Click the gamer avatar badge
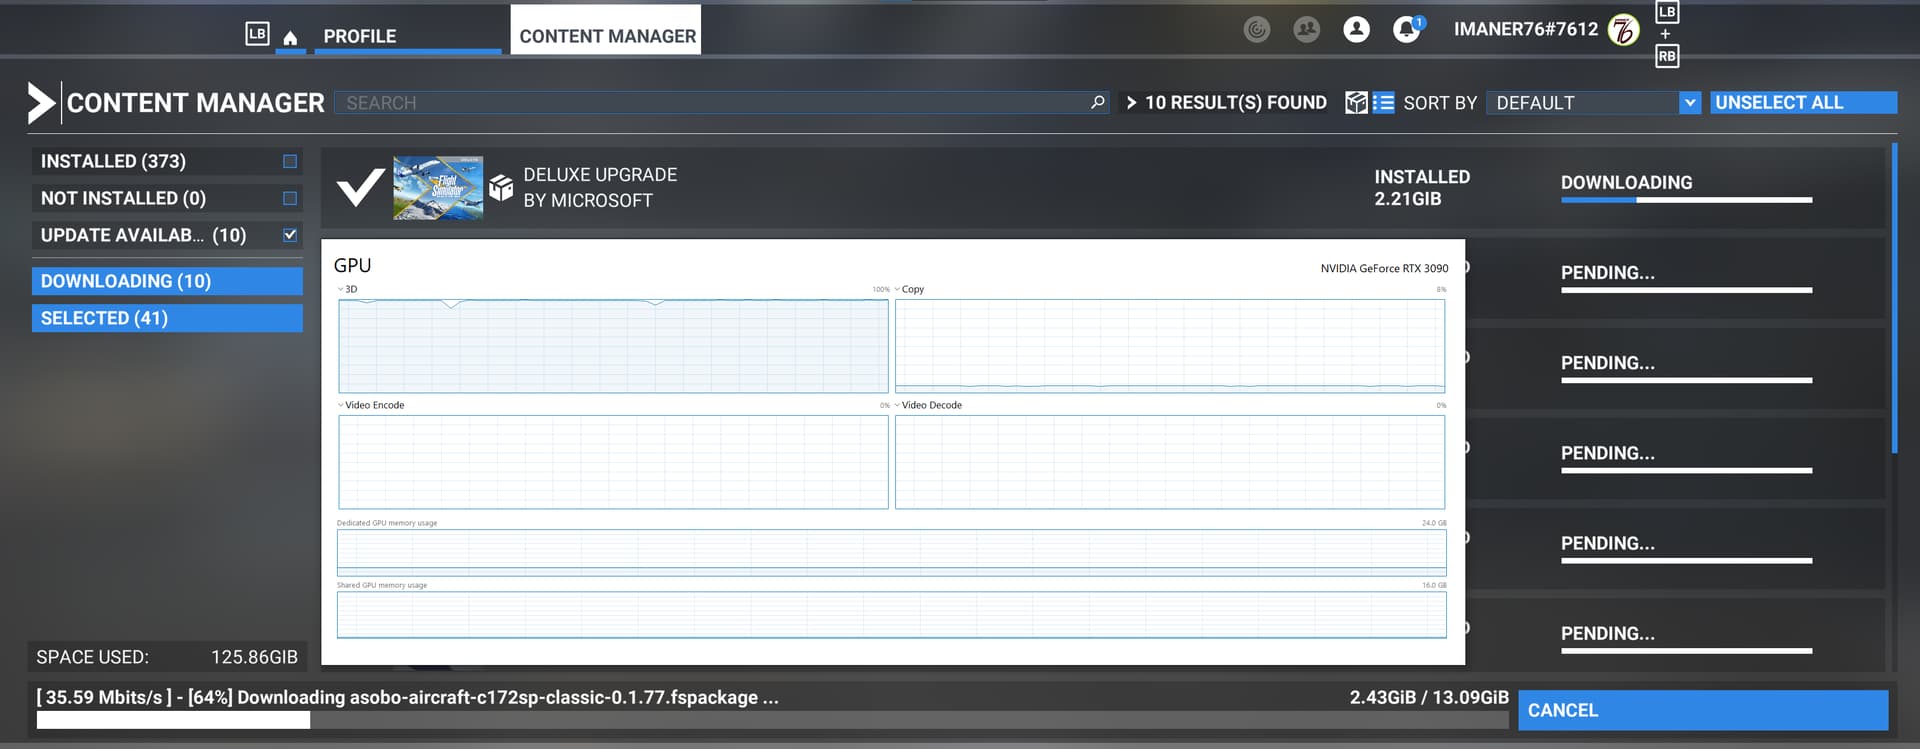 (x=1623, y=30)
